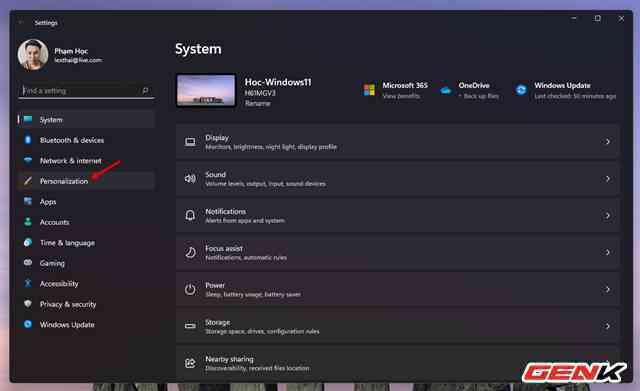Go to Time & language settings
The width and height of the screenshot is (640, 391).
point(86,243)
